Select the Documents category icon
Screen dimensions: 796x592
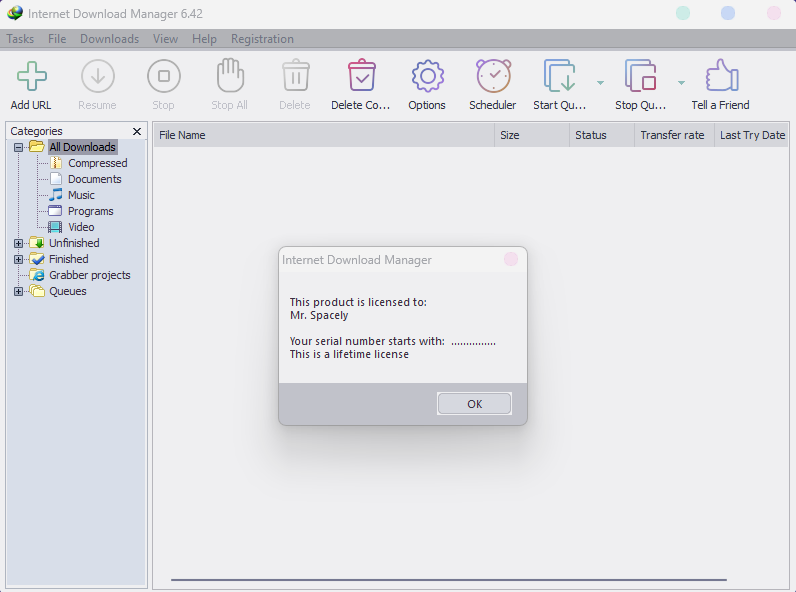56,179
